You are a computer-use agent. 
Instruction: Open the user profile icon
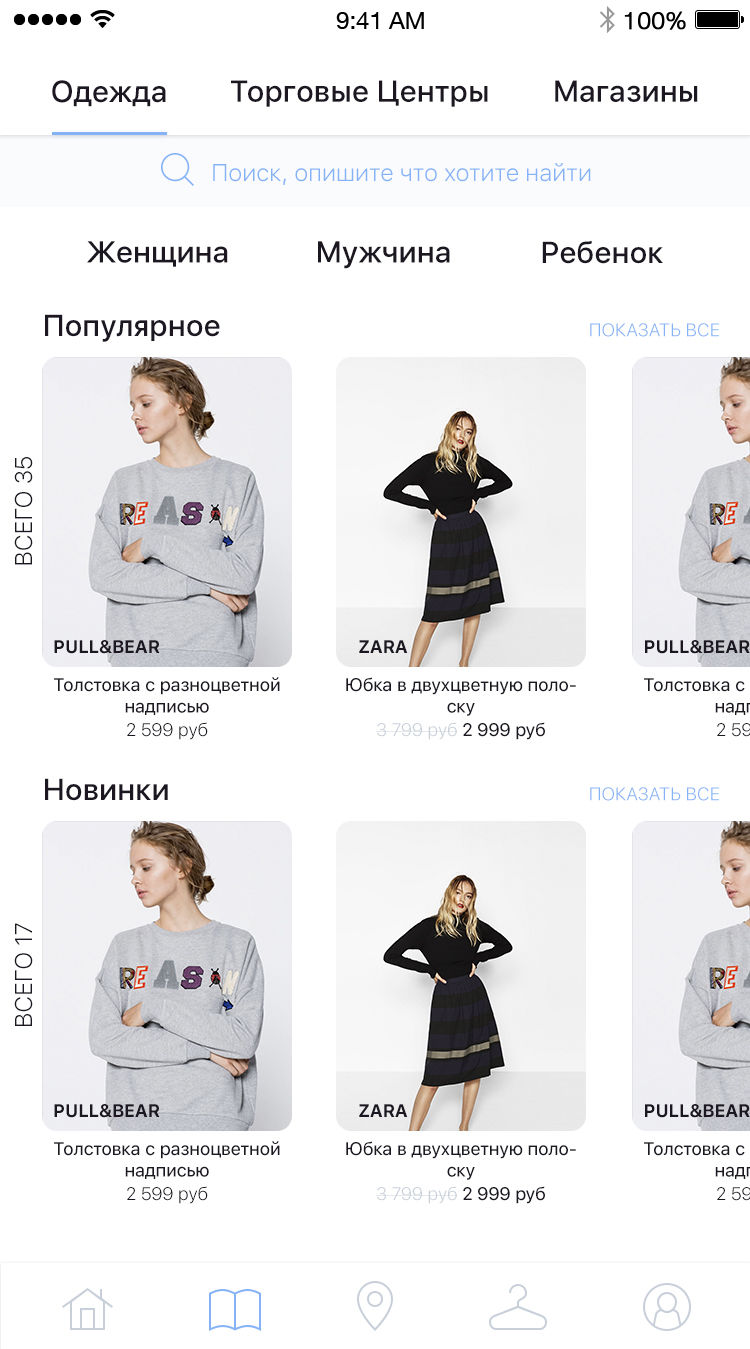pyautogui.click(x=667, y=1307)
